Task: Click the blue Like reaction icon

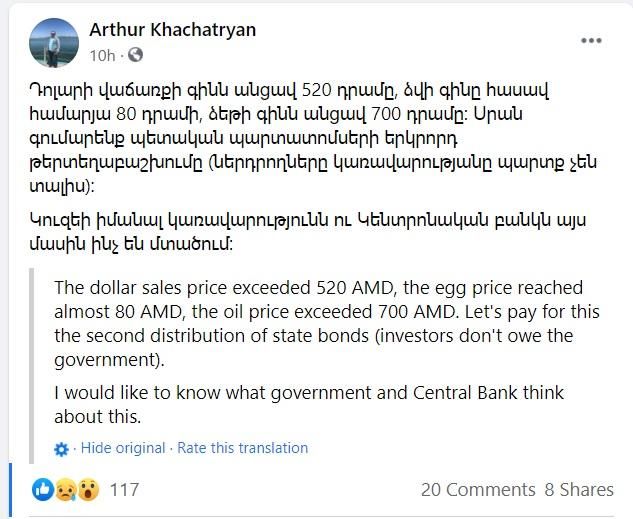Action: [x=43, y=489]
